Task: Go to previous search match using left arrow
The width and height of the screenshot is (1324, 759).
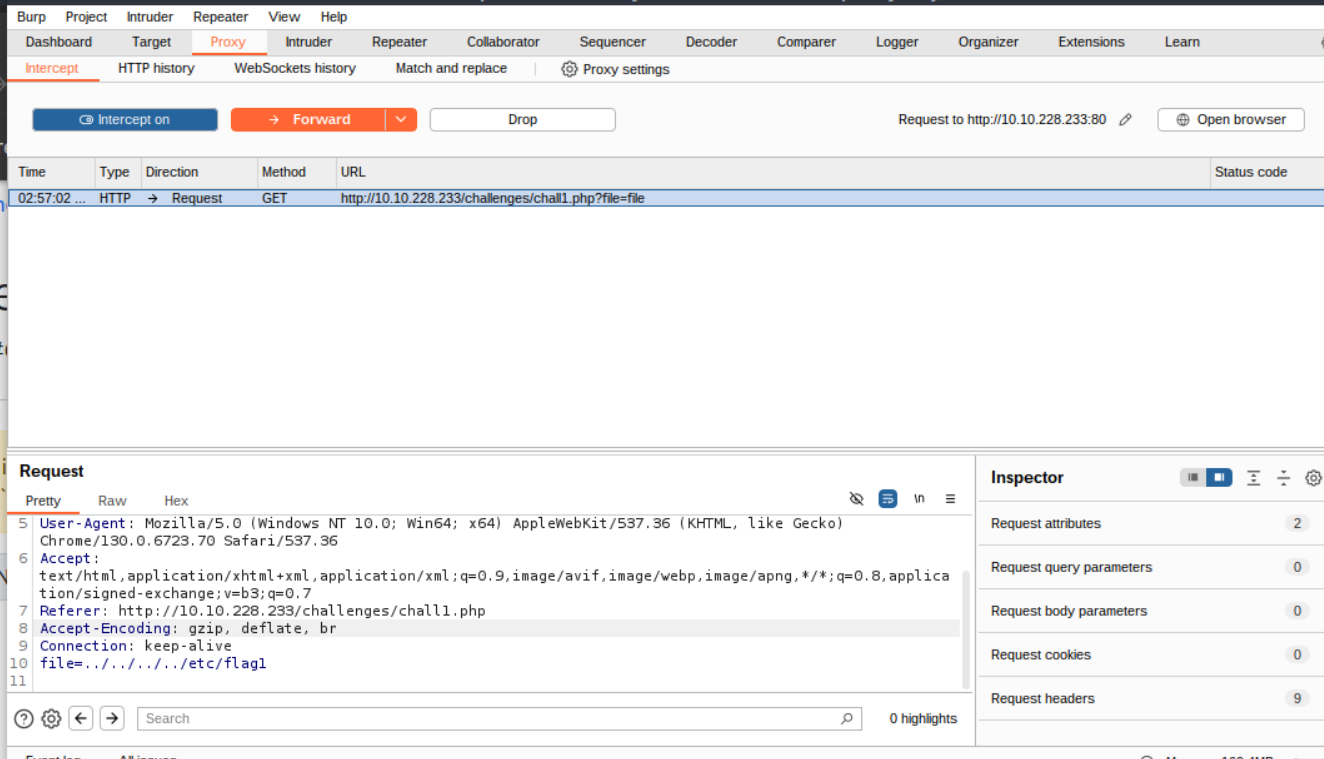Action: pyautogui.click(x=81, y=718)
